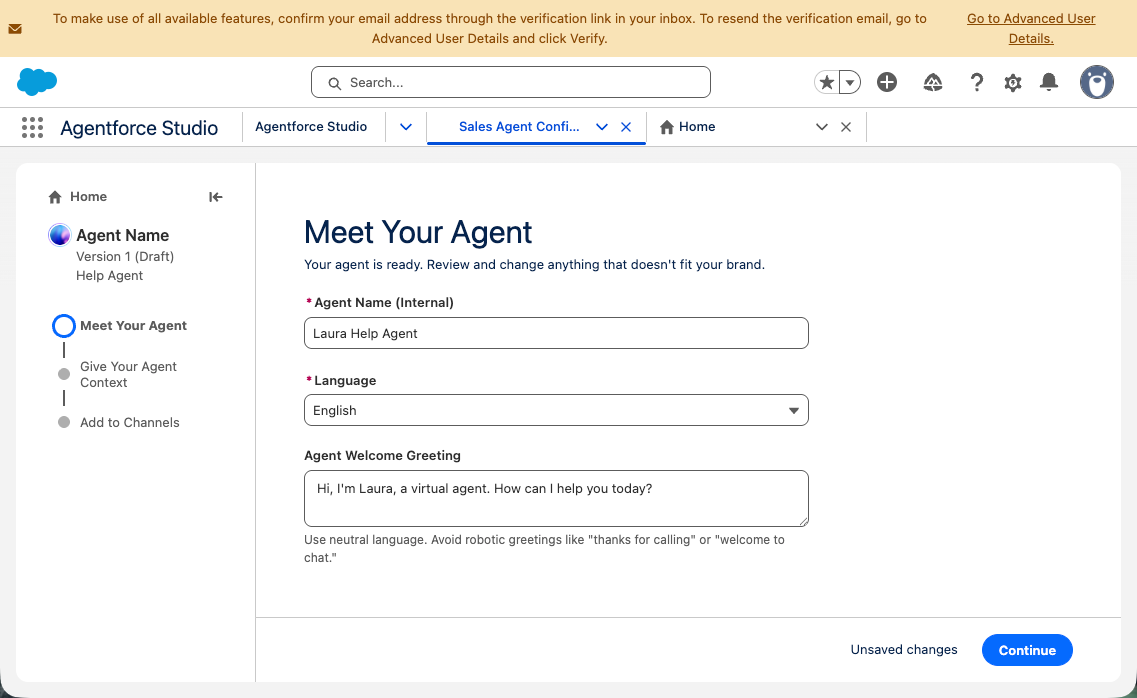Close the Home workspace tab

coord(845,127)
